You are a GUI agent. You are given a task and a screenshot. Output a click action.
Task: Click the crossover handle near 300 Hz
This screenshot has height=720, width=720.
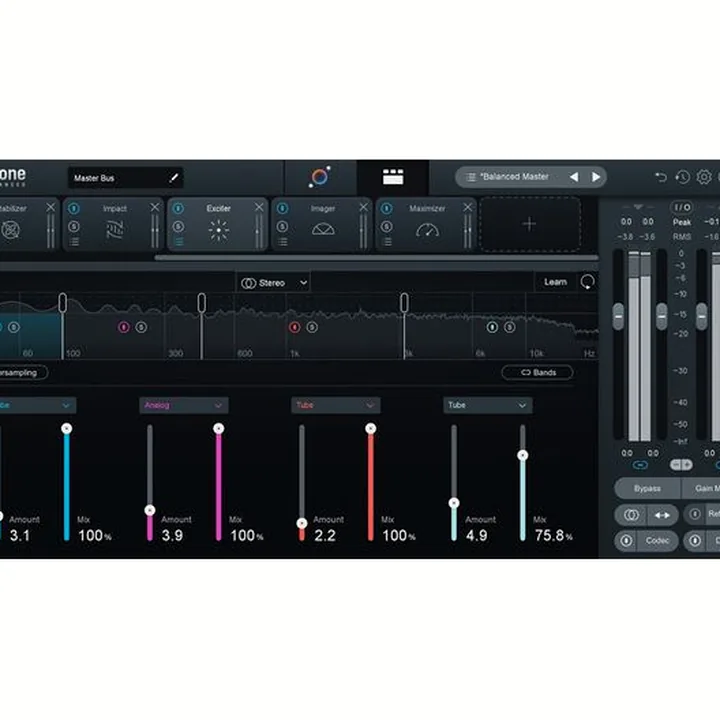(202, 303)
